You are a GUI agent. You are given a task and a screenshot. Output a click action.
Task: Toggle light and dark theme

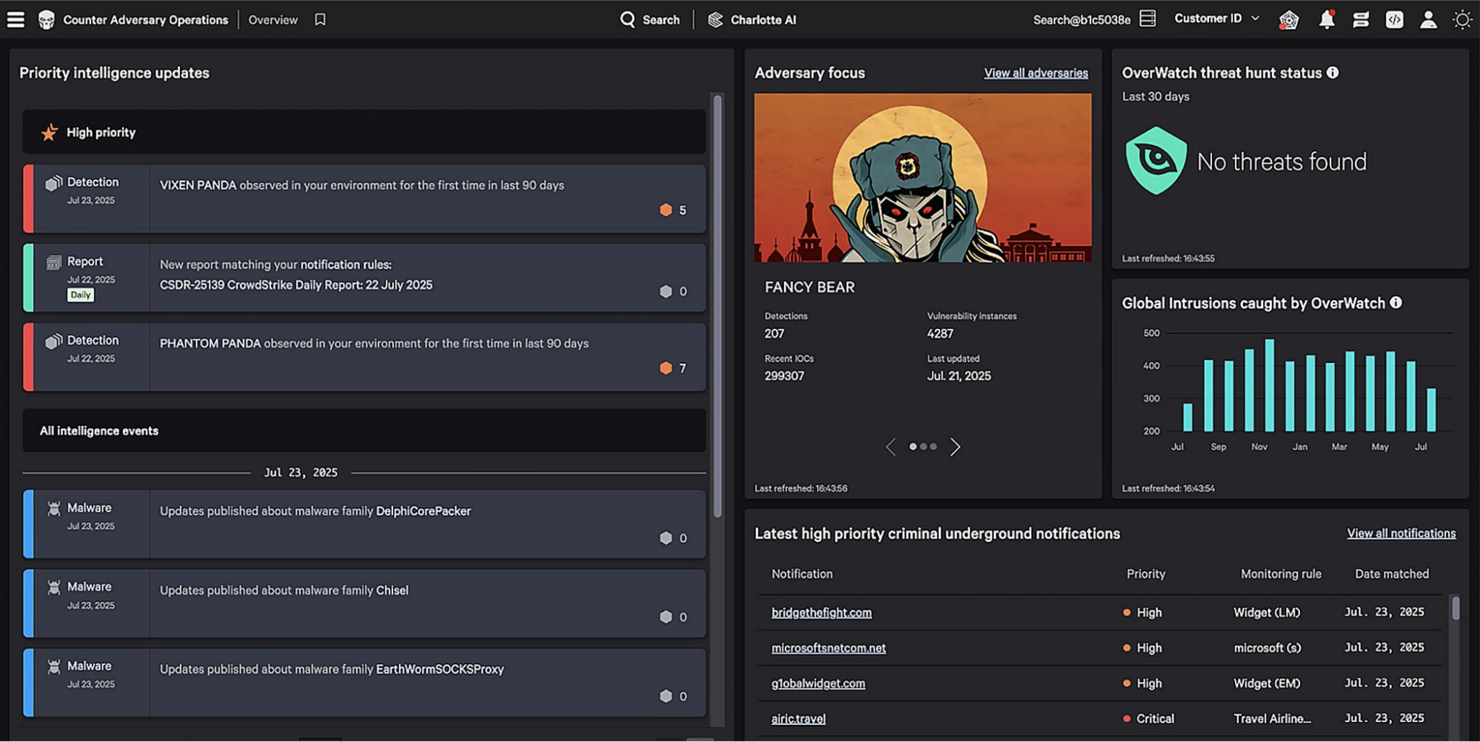[x=1462, y=19]
